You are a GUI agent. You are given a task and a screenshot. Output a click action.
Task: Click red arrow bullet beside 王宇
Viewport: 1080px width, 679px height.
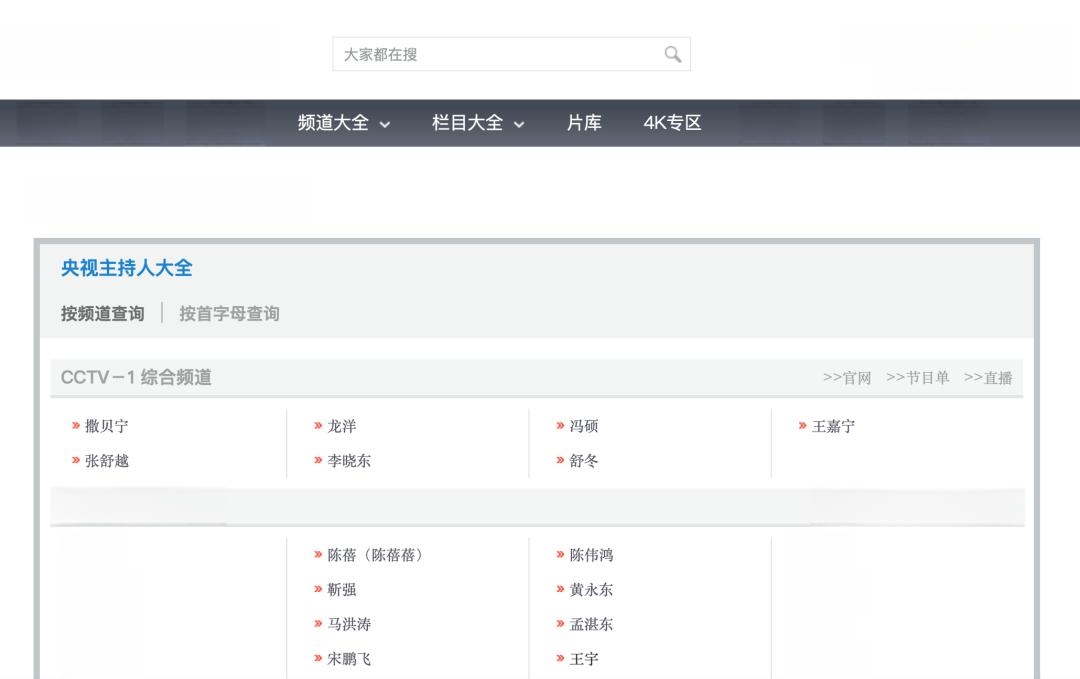[x=561, y=658]
